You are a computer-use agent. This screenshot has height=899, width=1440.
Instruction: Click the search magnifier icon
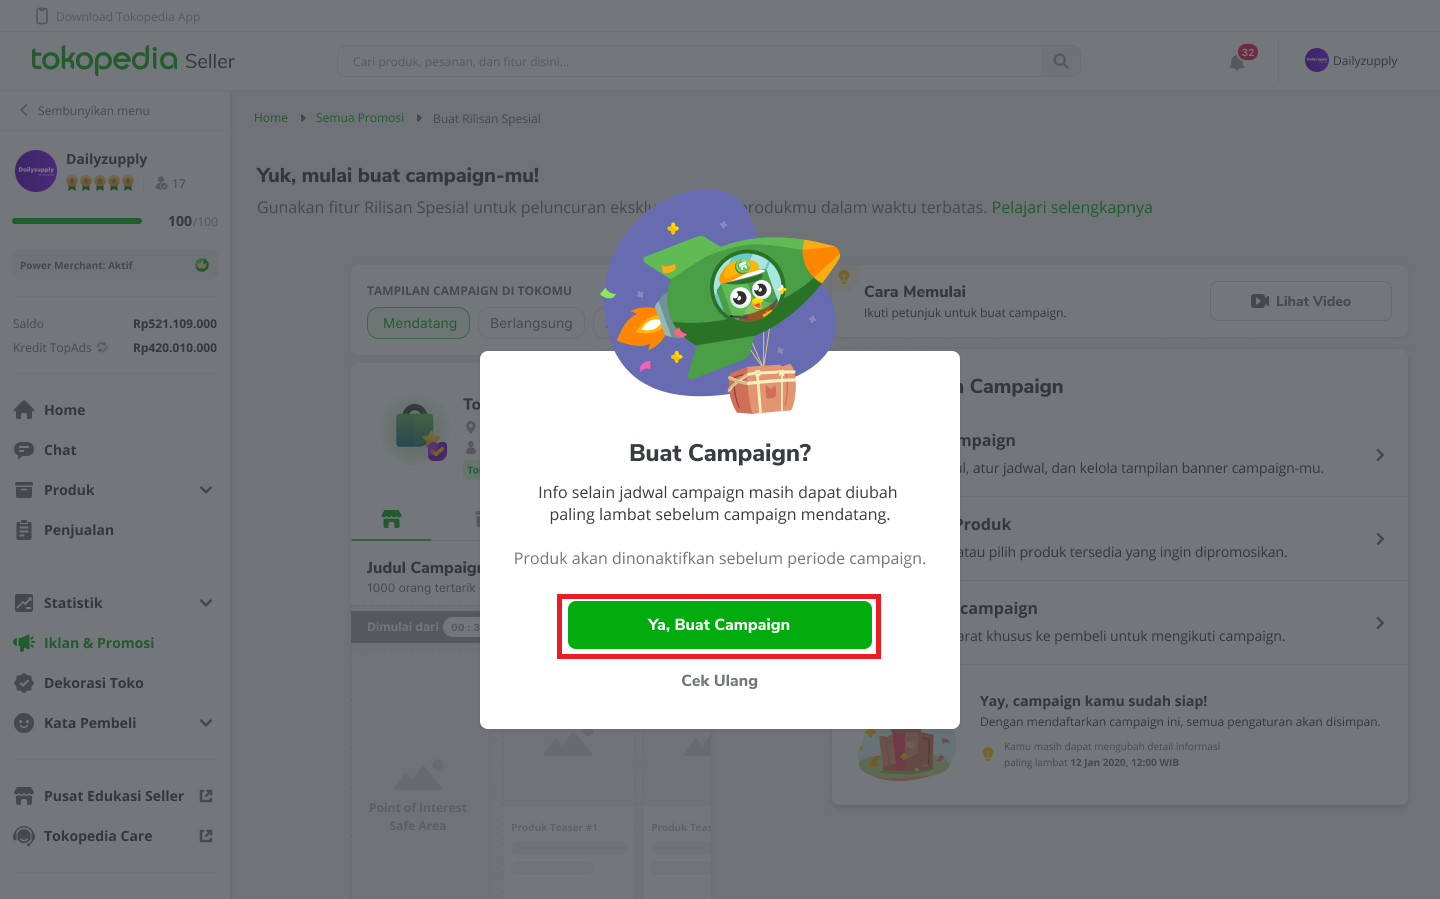[1061, 61]
